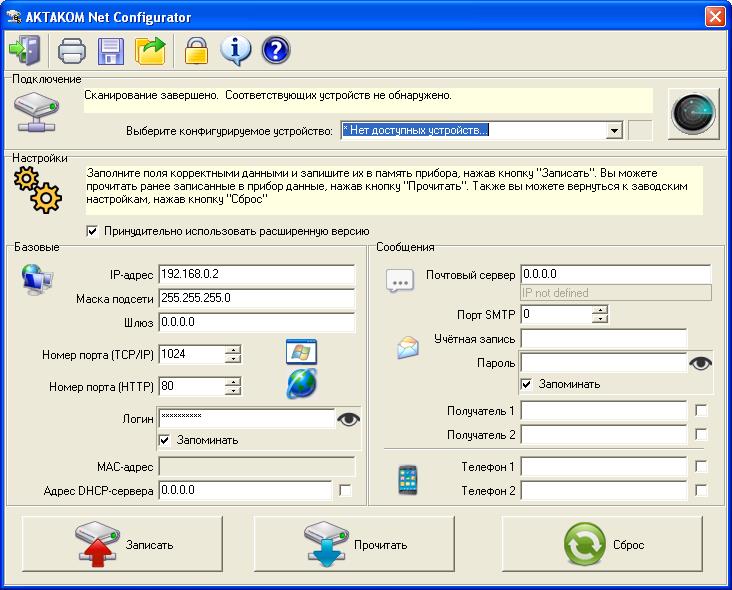This screenshot has width=732, height=590.
Task: Click the Номер порта (HTTP) field
Action: click(192, 386)
